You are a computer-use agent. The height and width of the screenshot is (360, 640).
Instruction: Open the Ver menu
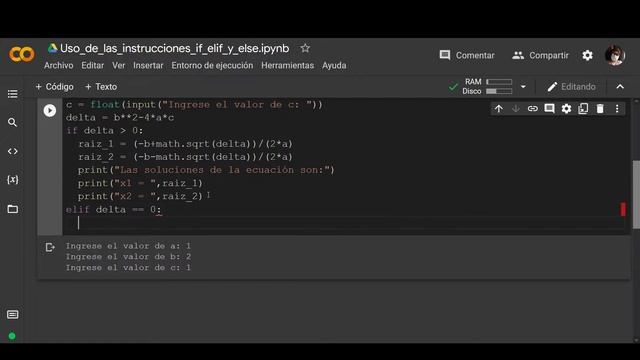point(118,65)
